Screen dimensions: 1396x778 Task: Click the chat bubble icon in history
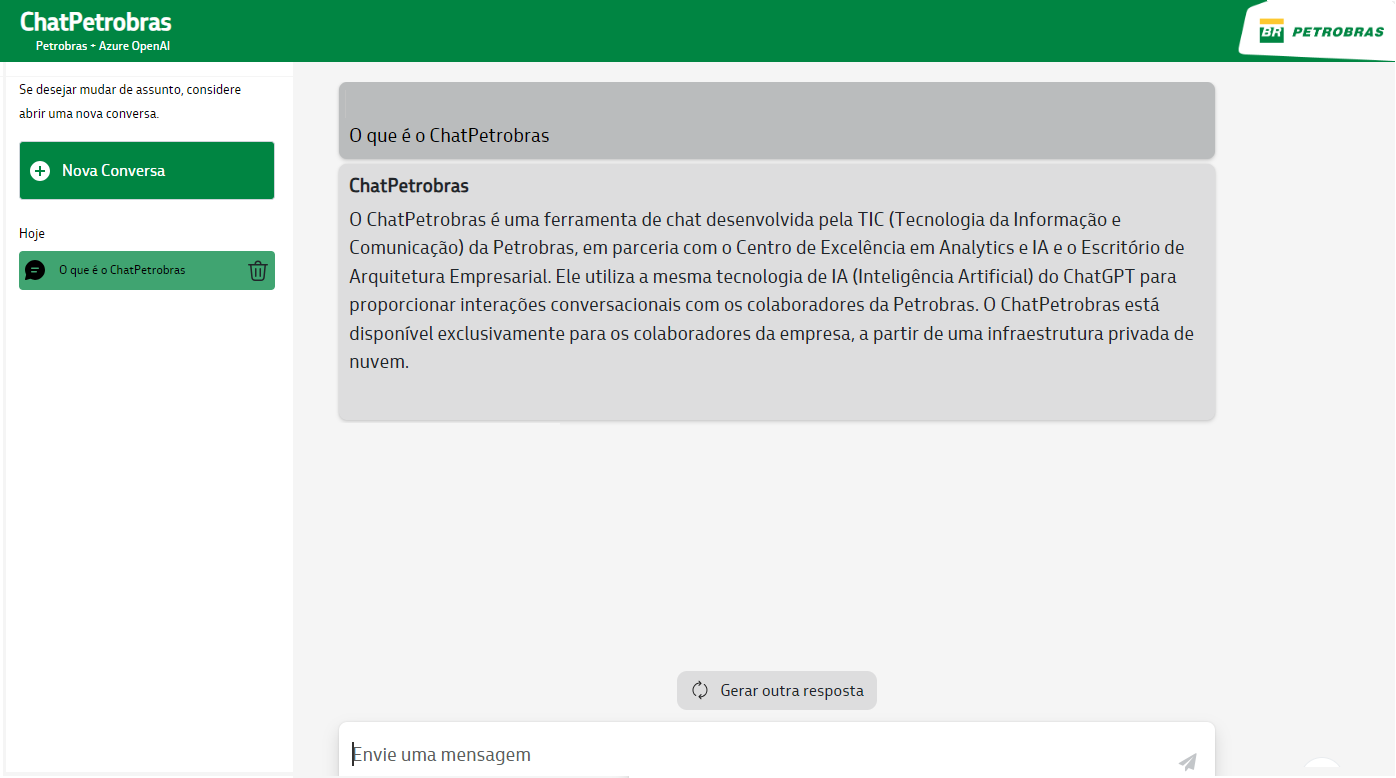[35, 270]
